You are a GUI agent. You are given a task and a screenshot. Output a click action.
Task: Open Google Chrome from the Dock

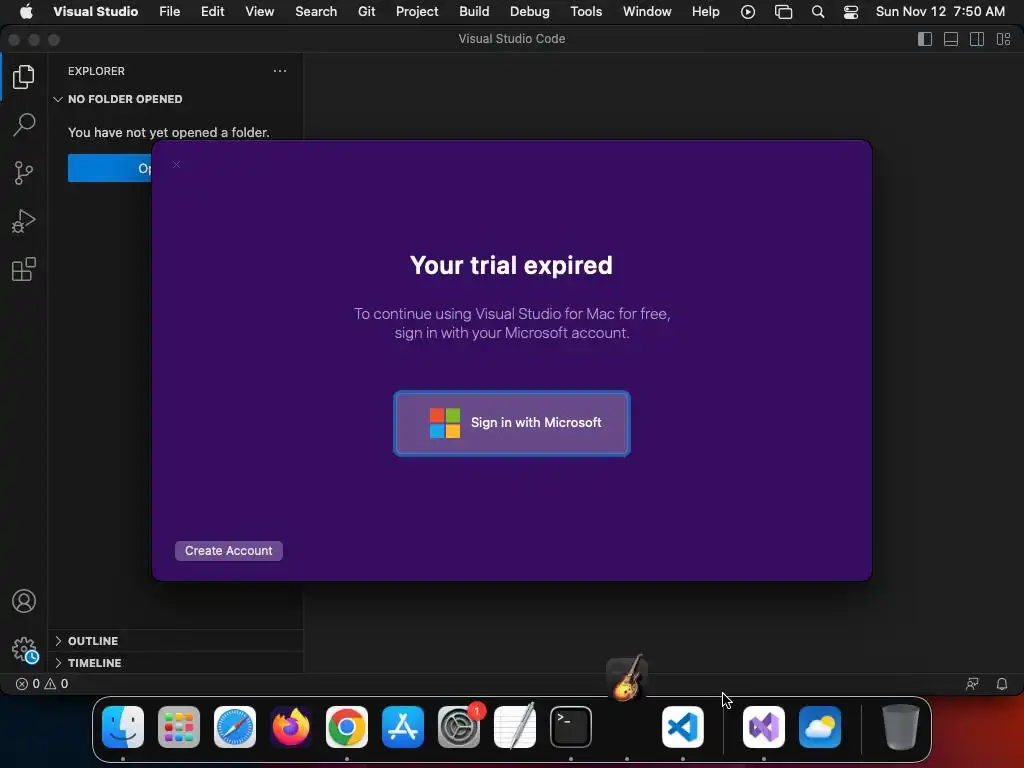347,727
